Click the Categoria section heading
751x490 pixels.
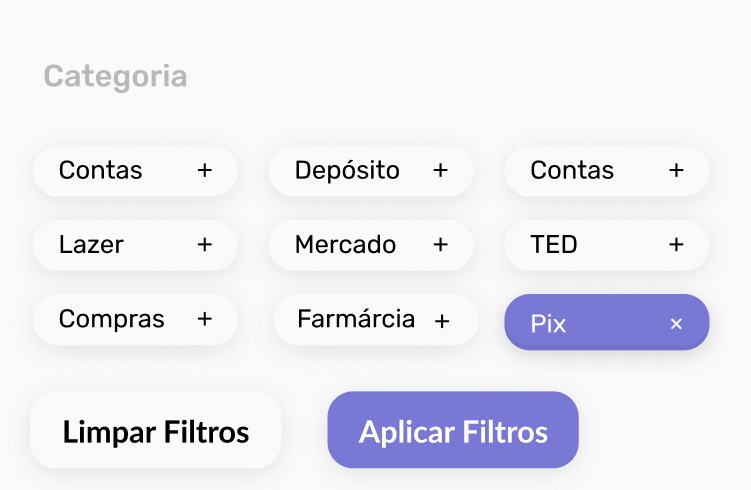point(115,77)
